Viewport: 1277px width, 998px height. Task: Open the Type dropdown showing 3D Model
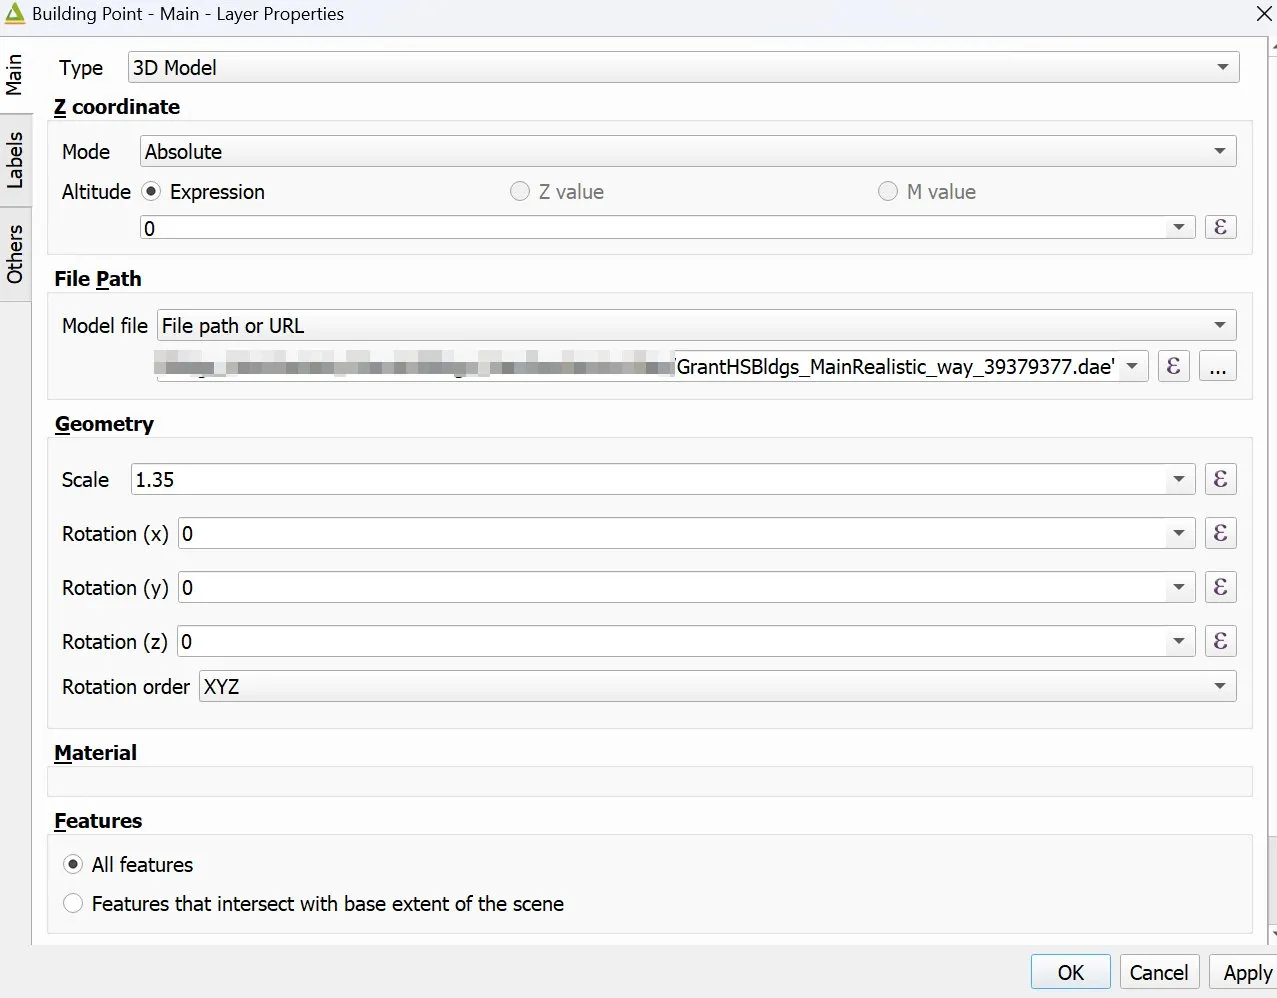684,67
